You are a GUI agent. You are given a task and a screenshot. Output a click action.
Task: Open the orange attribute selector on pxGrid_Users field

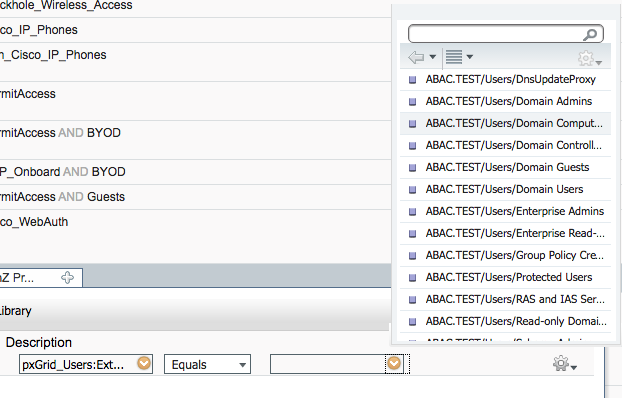tap(144, 363)
